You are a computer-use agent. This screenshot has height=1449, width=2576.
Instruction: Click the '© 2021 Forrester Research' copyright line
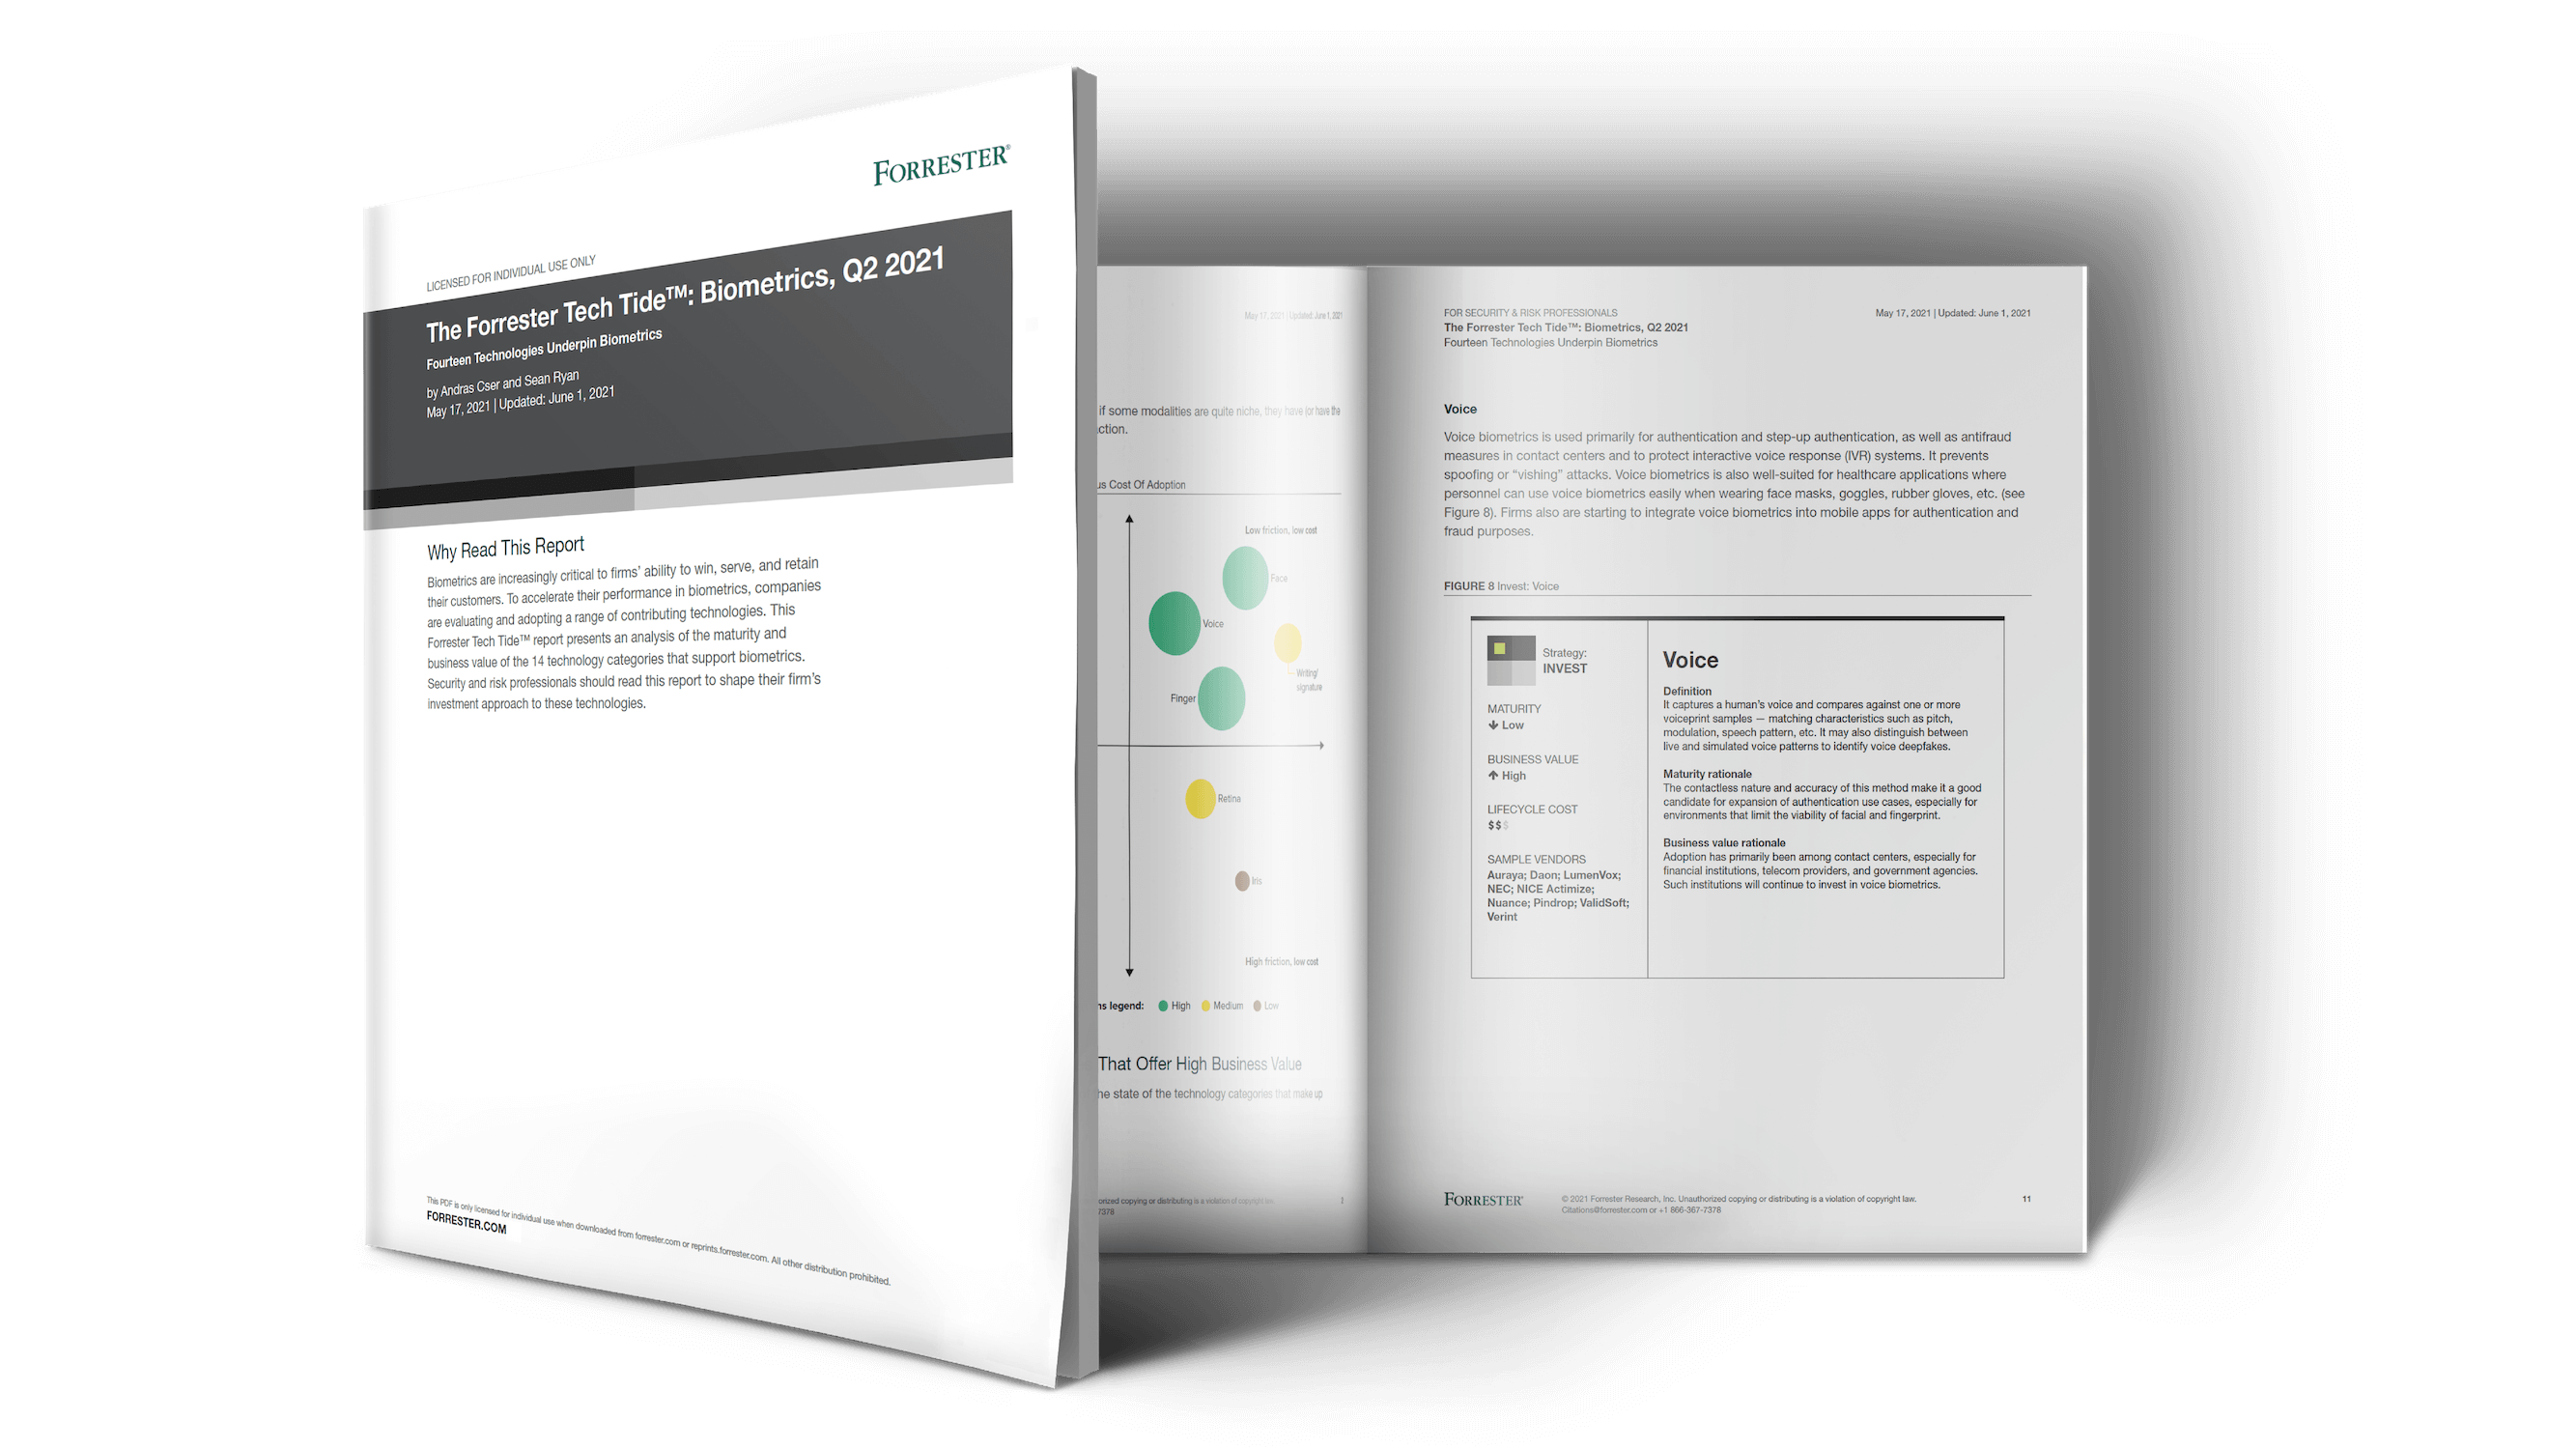pyautogui.click(x=1738, y=1199)
